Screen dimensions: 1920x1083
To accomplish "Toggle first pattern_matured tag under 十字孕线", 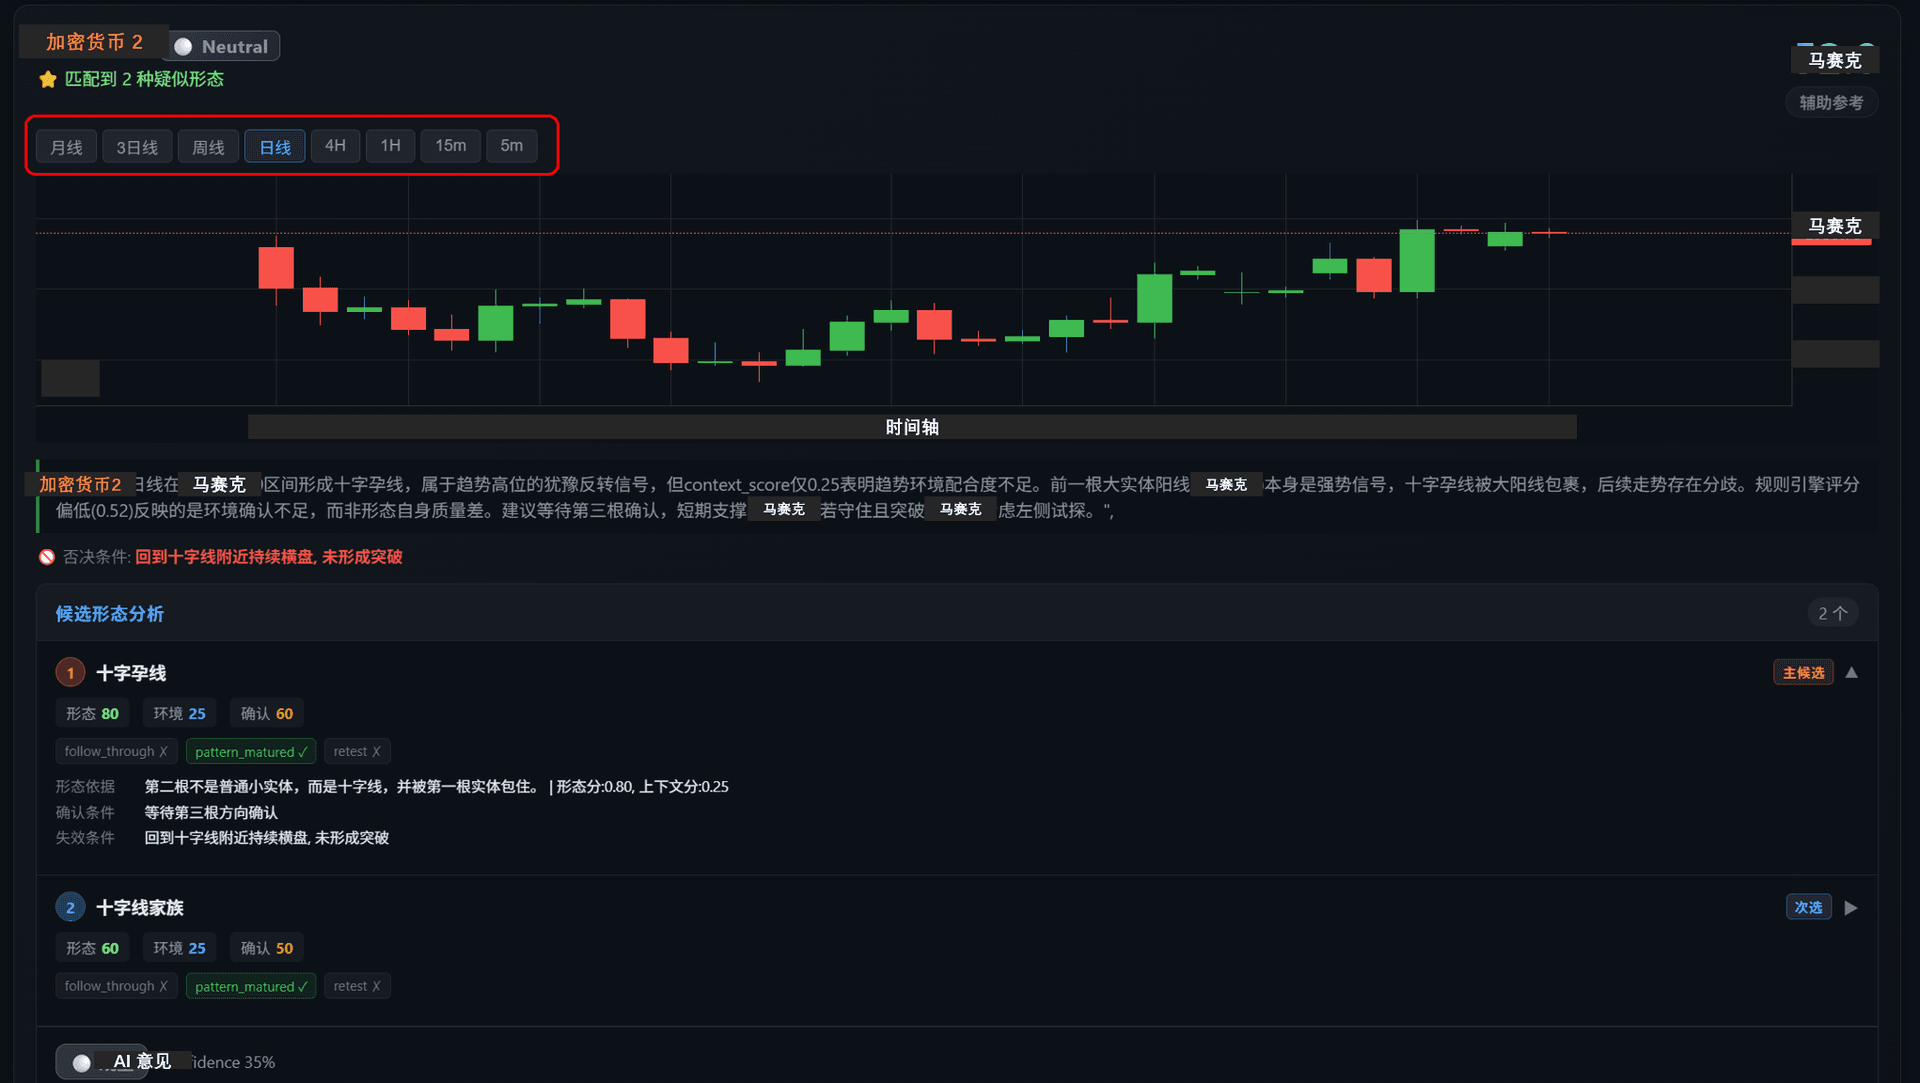I will coord(250,752).
